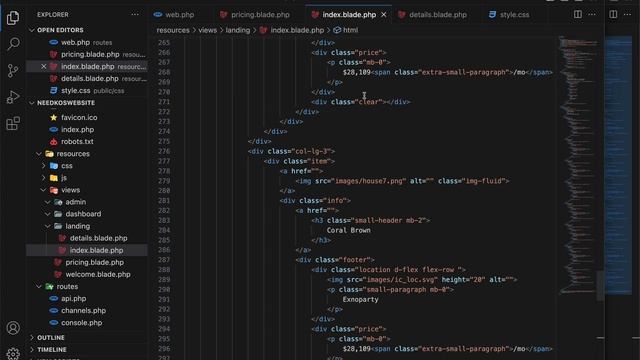Collapse the landing folder
Viewport: 640px width, 360px height.
tap(78, 226)
